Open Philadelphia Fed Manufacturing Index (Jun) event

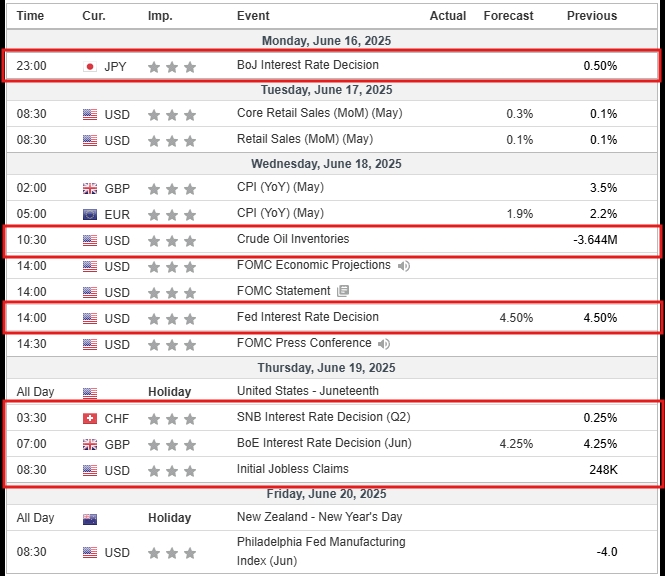[321, 551]
